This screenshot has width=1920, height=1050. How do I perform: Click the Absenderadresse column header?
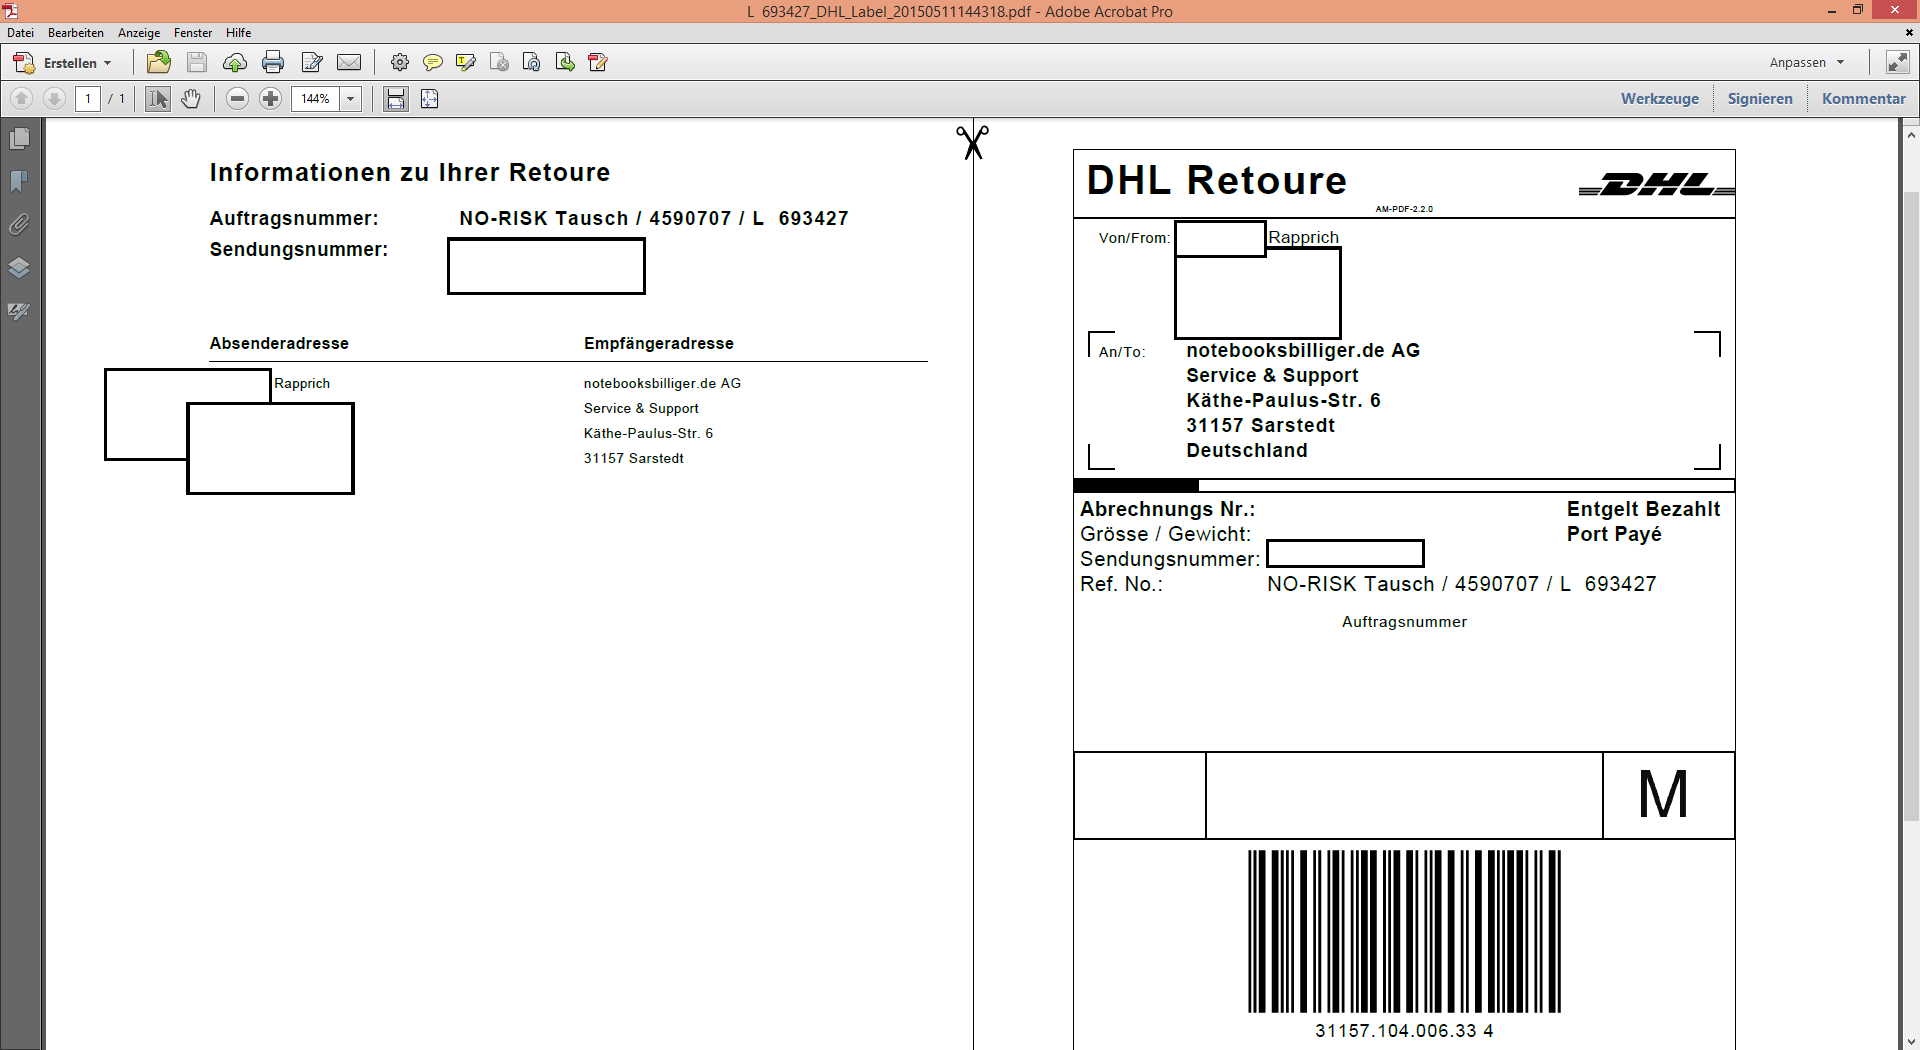(x=279, y=343)
